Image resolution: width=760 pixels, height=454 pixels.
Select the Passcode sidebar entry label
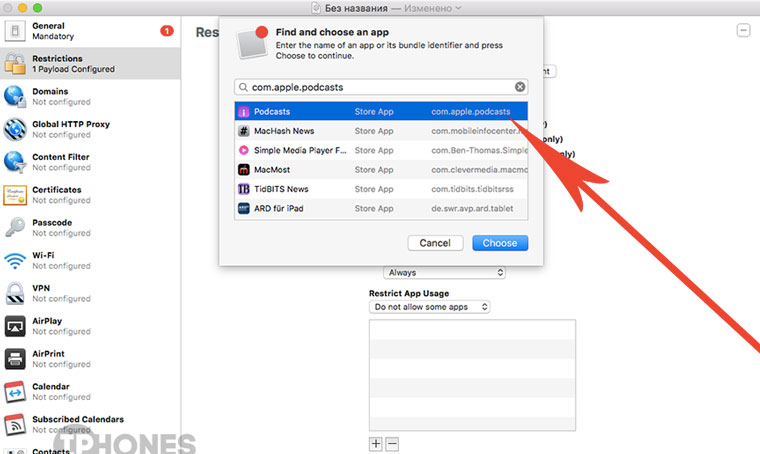[x=52, y=222]
